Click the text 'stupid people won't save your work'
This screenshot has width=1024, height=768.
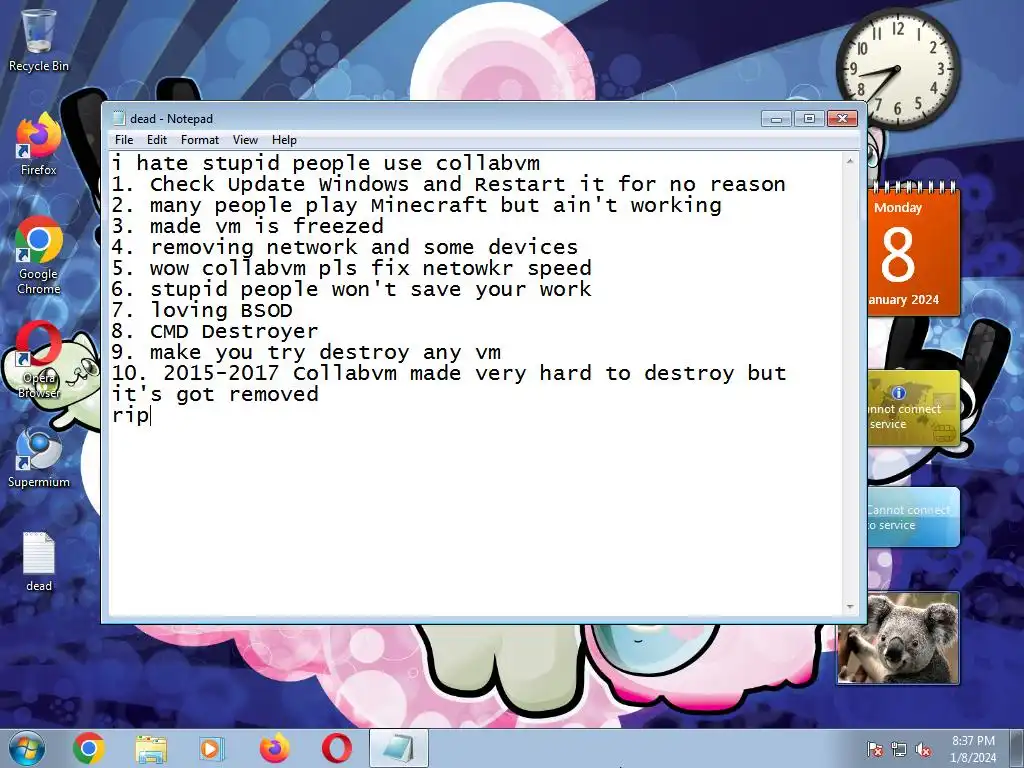(371, 289)
